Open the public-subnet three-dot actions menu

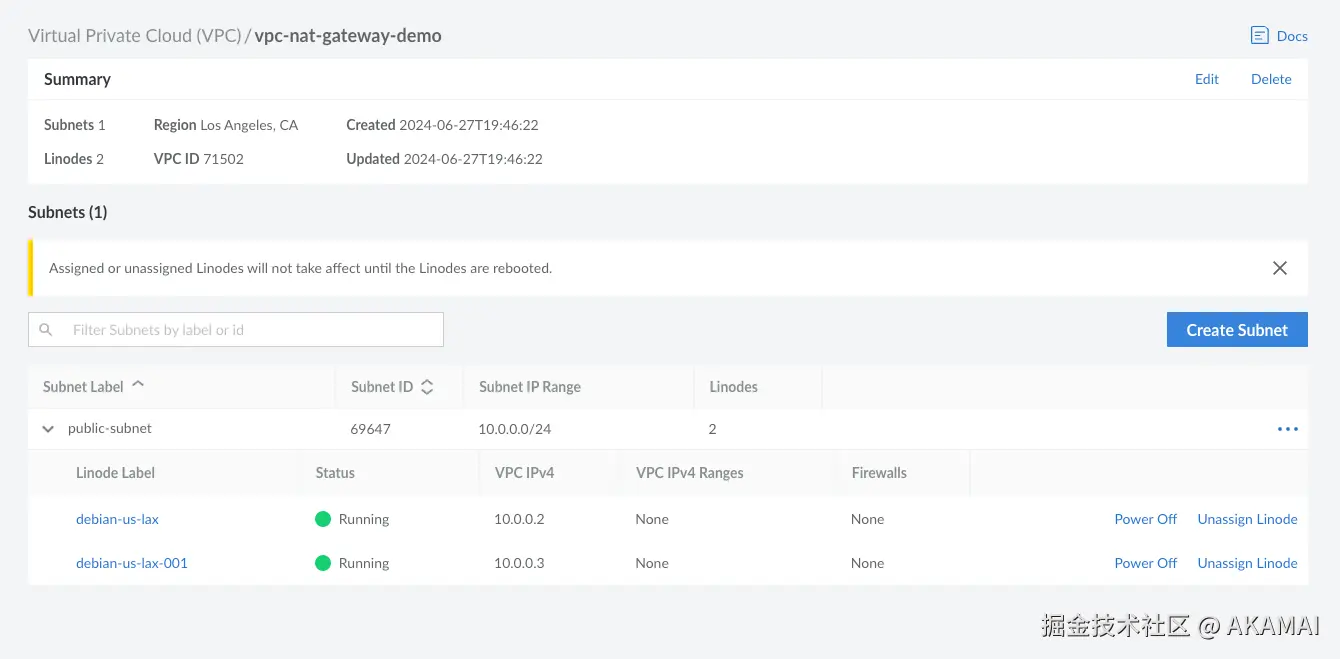pyautogui.click(x=1287, y=429)
